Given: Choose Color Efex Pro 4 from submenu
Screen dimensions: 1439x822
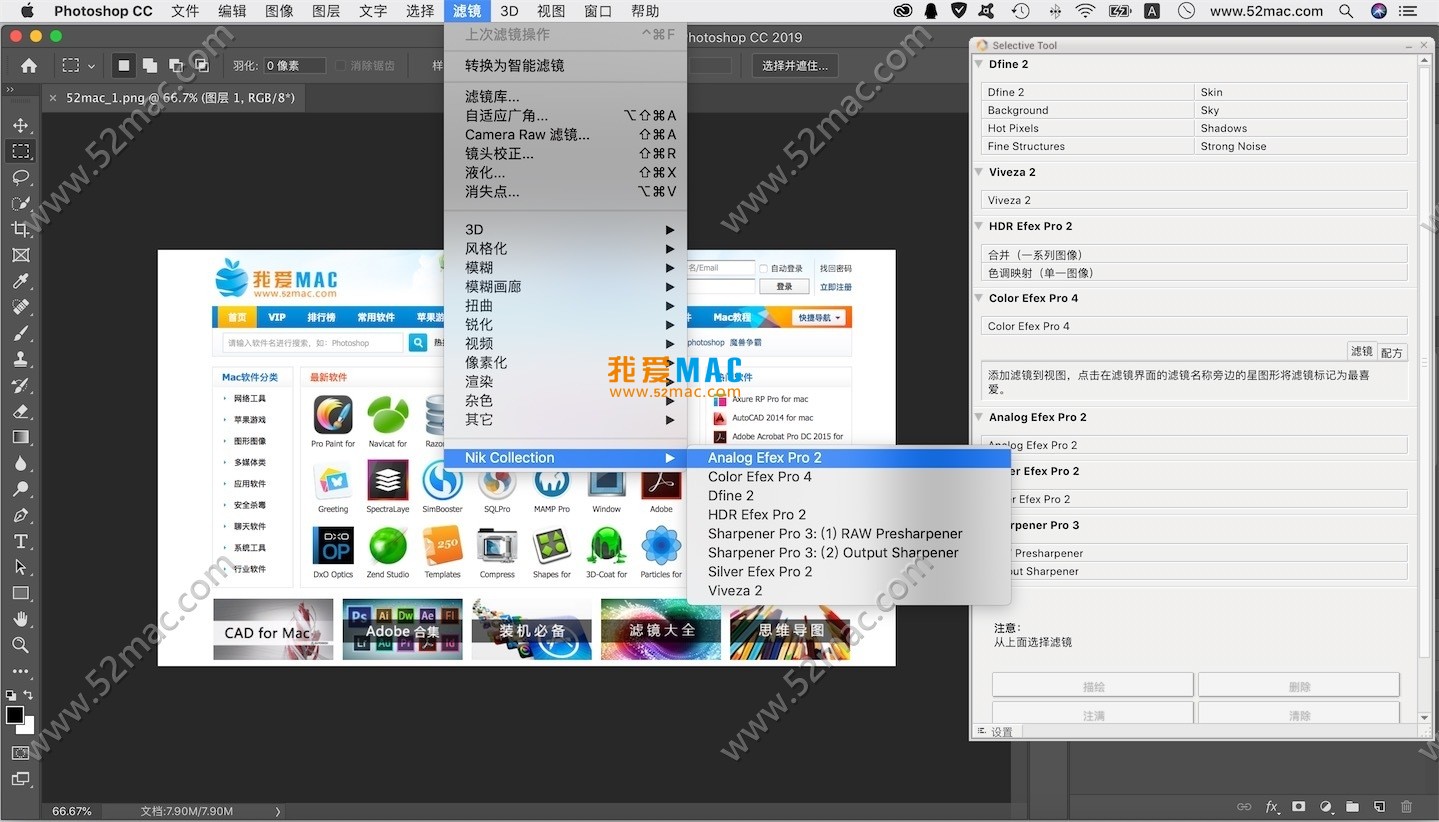Looking at the screenshot, I should tap(849, 477).
